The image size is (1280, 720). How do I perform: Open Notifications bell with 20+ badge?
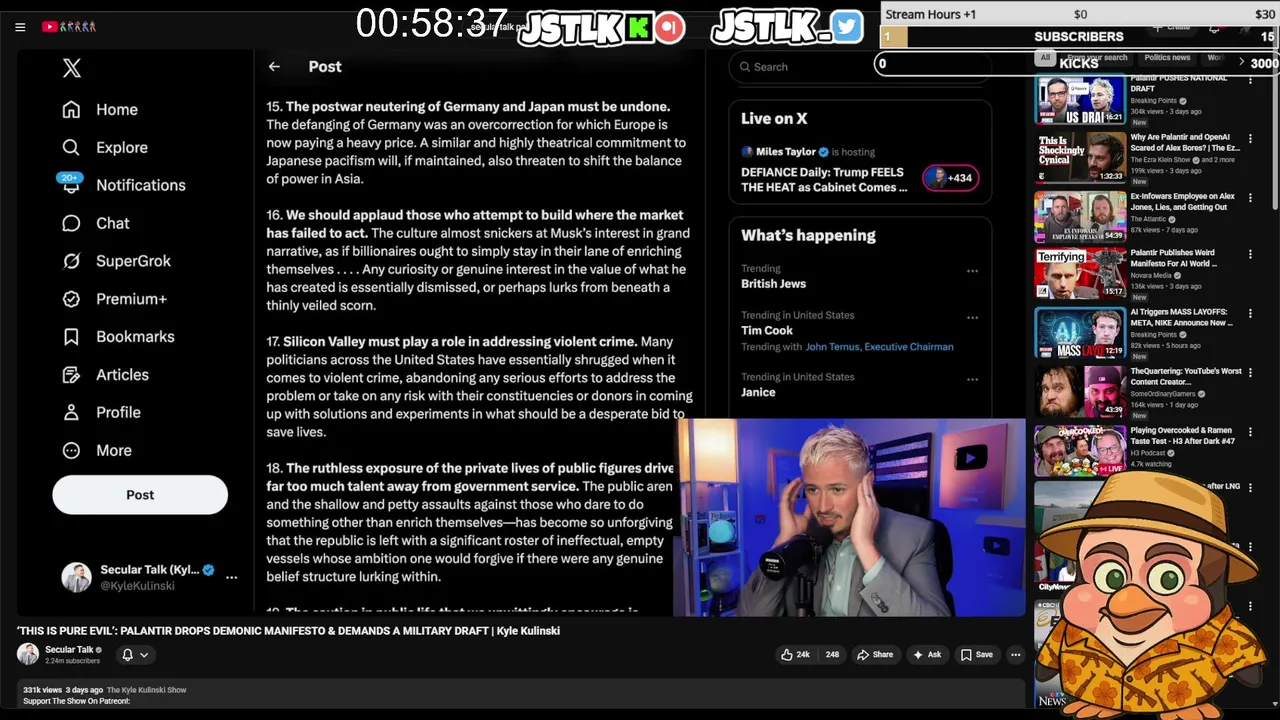click(70, 184)
